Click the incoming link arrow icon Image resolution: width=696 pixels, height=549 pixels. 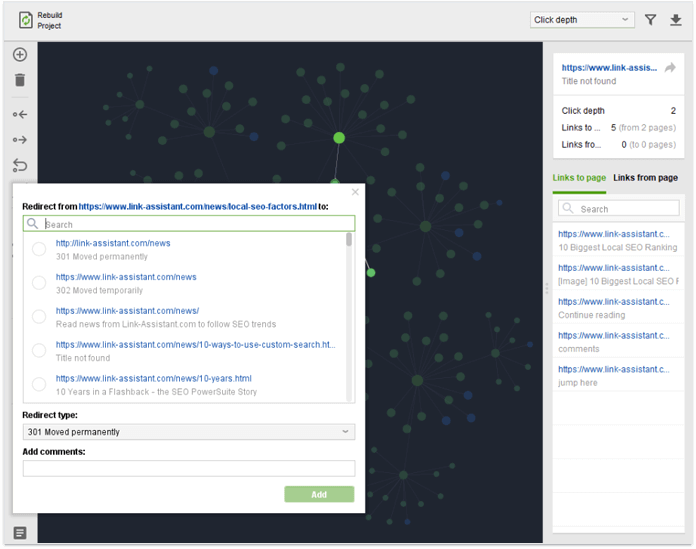[x=20, y=115]
